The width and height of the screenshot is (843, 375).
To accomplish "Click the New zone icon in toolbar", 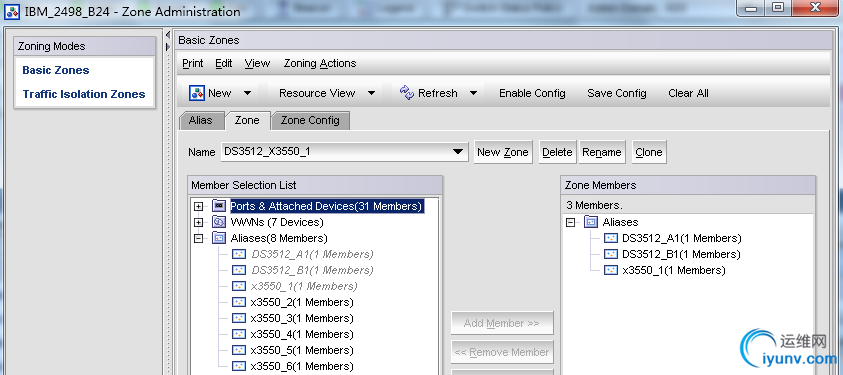I will pos(197,93).
